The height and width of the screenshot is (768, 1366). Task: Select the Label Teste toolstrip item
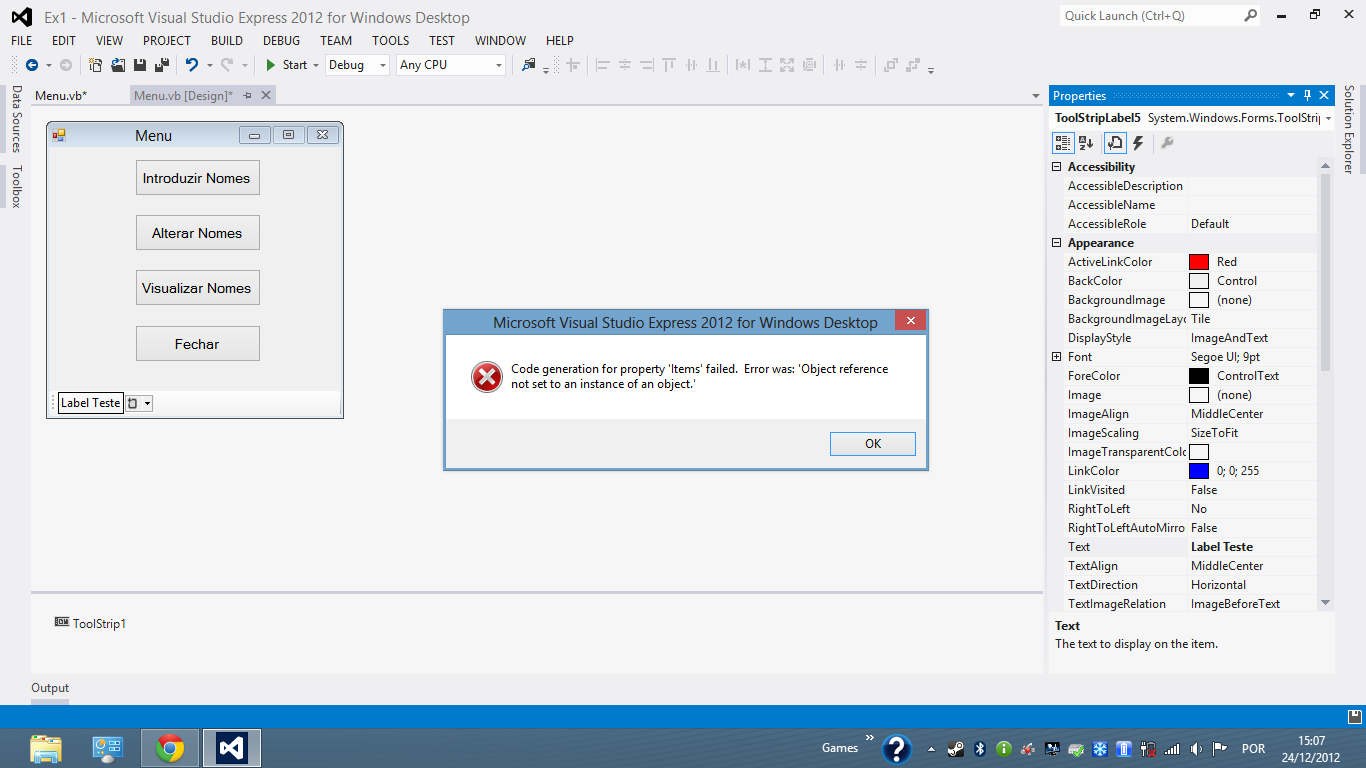tap(91, 403)
